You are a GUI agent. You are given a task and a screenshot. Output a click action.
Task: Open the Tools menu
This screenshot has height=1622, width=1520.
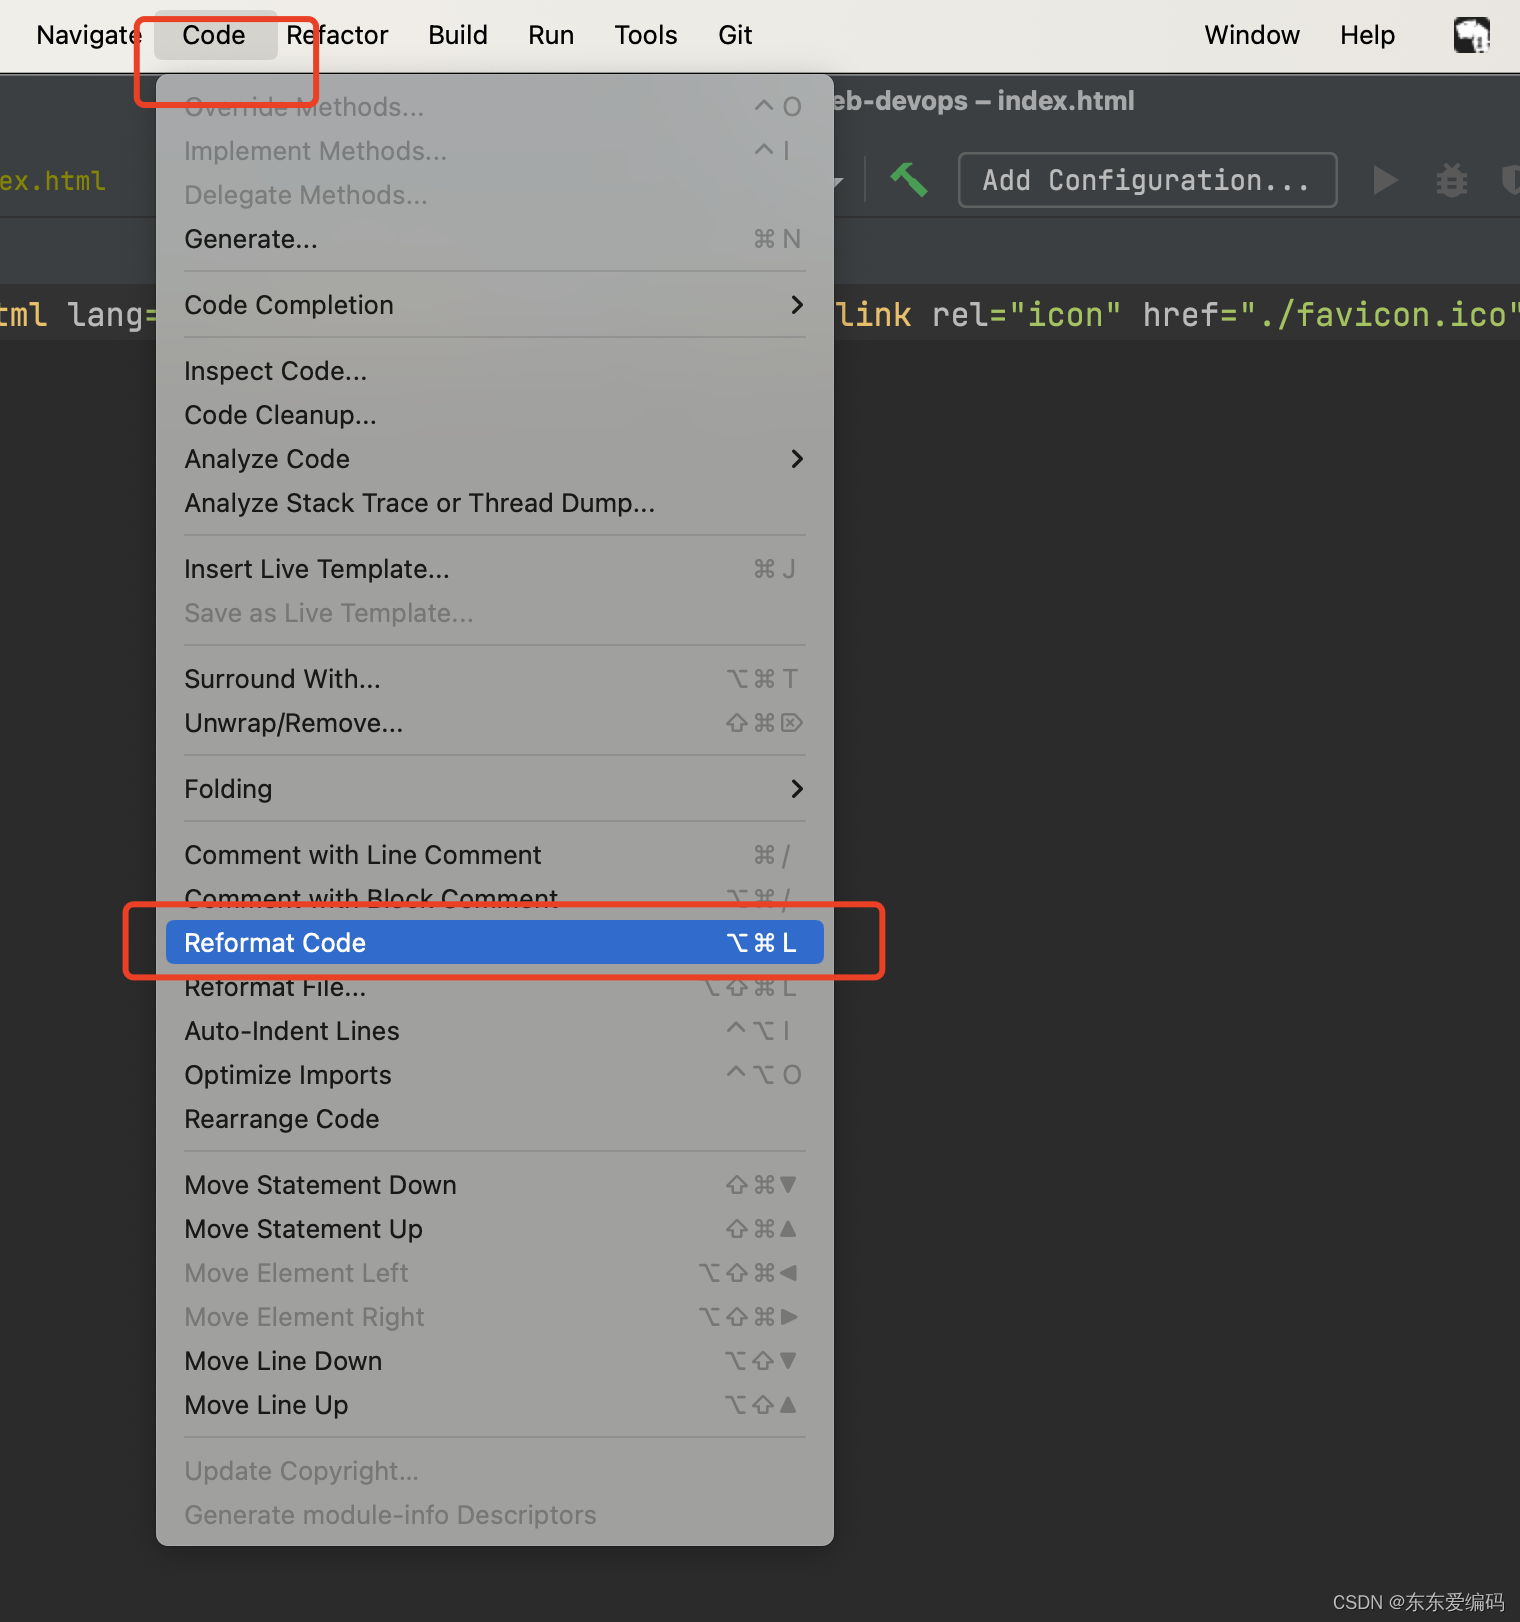click(646, 35)
